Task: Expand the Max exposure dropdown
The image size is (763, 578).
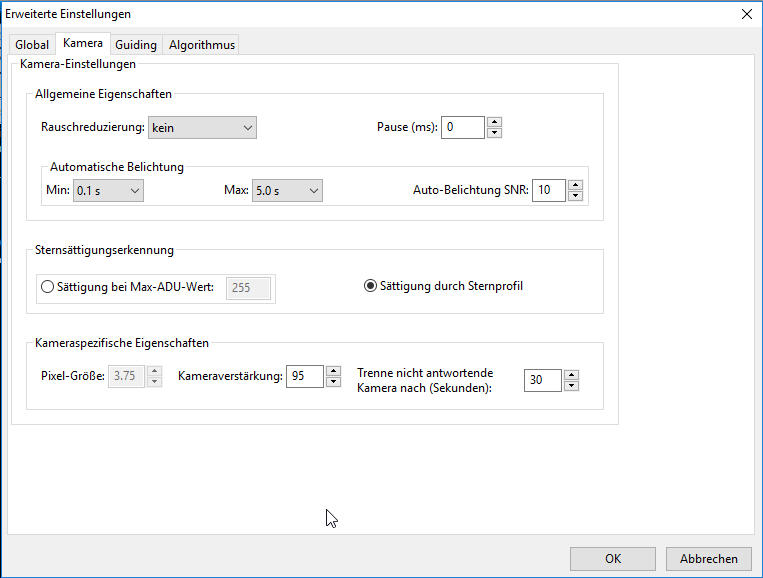Action: point(287,190)
